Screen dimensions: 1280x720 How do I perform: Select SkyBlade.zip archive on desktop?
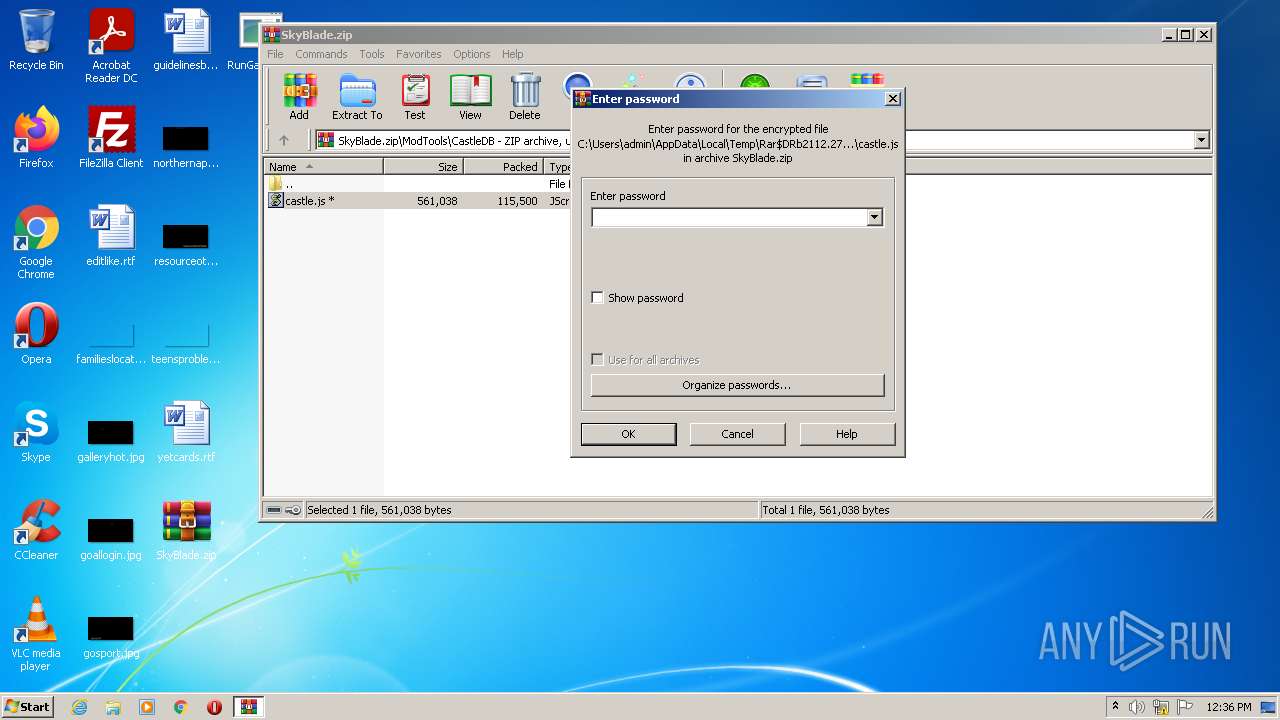(x=186, y=530)
